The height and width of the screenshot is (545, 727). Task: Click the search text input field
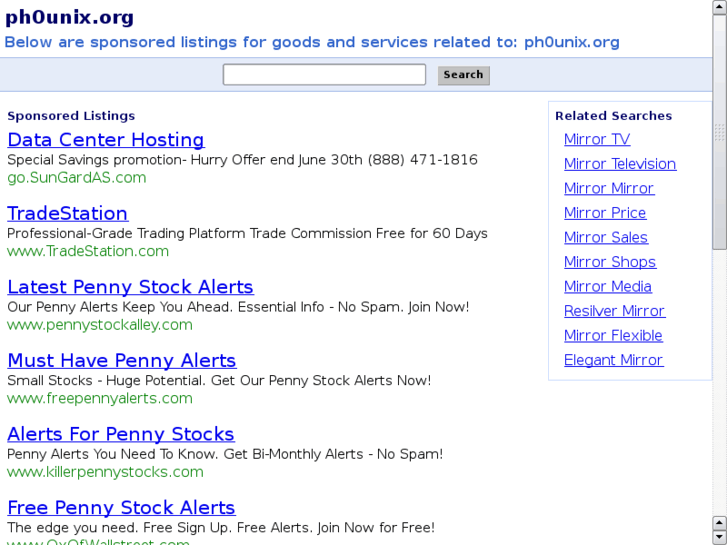click(324, 75)
